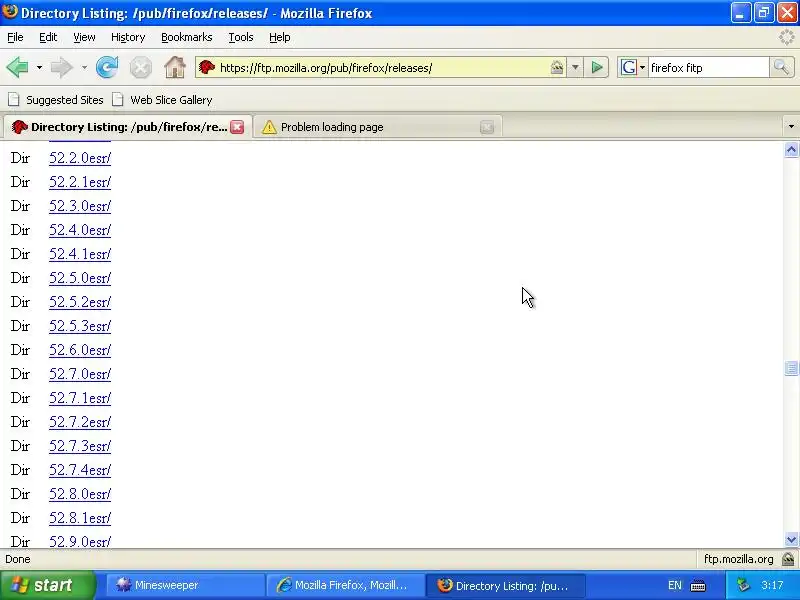Switch to Minesweeper in the taskbar
The width and height of the screenshot is (800, 600).
(185, 585)
